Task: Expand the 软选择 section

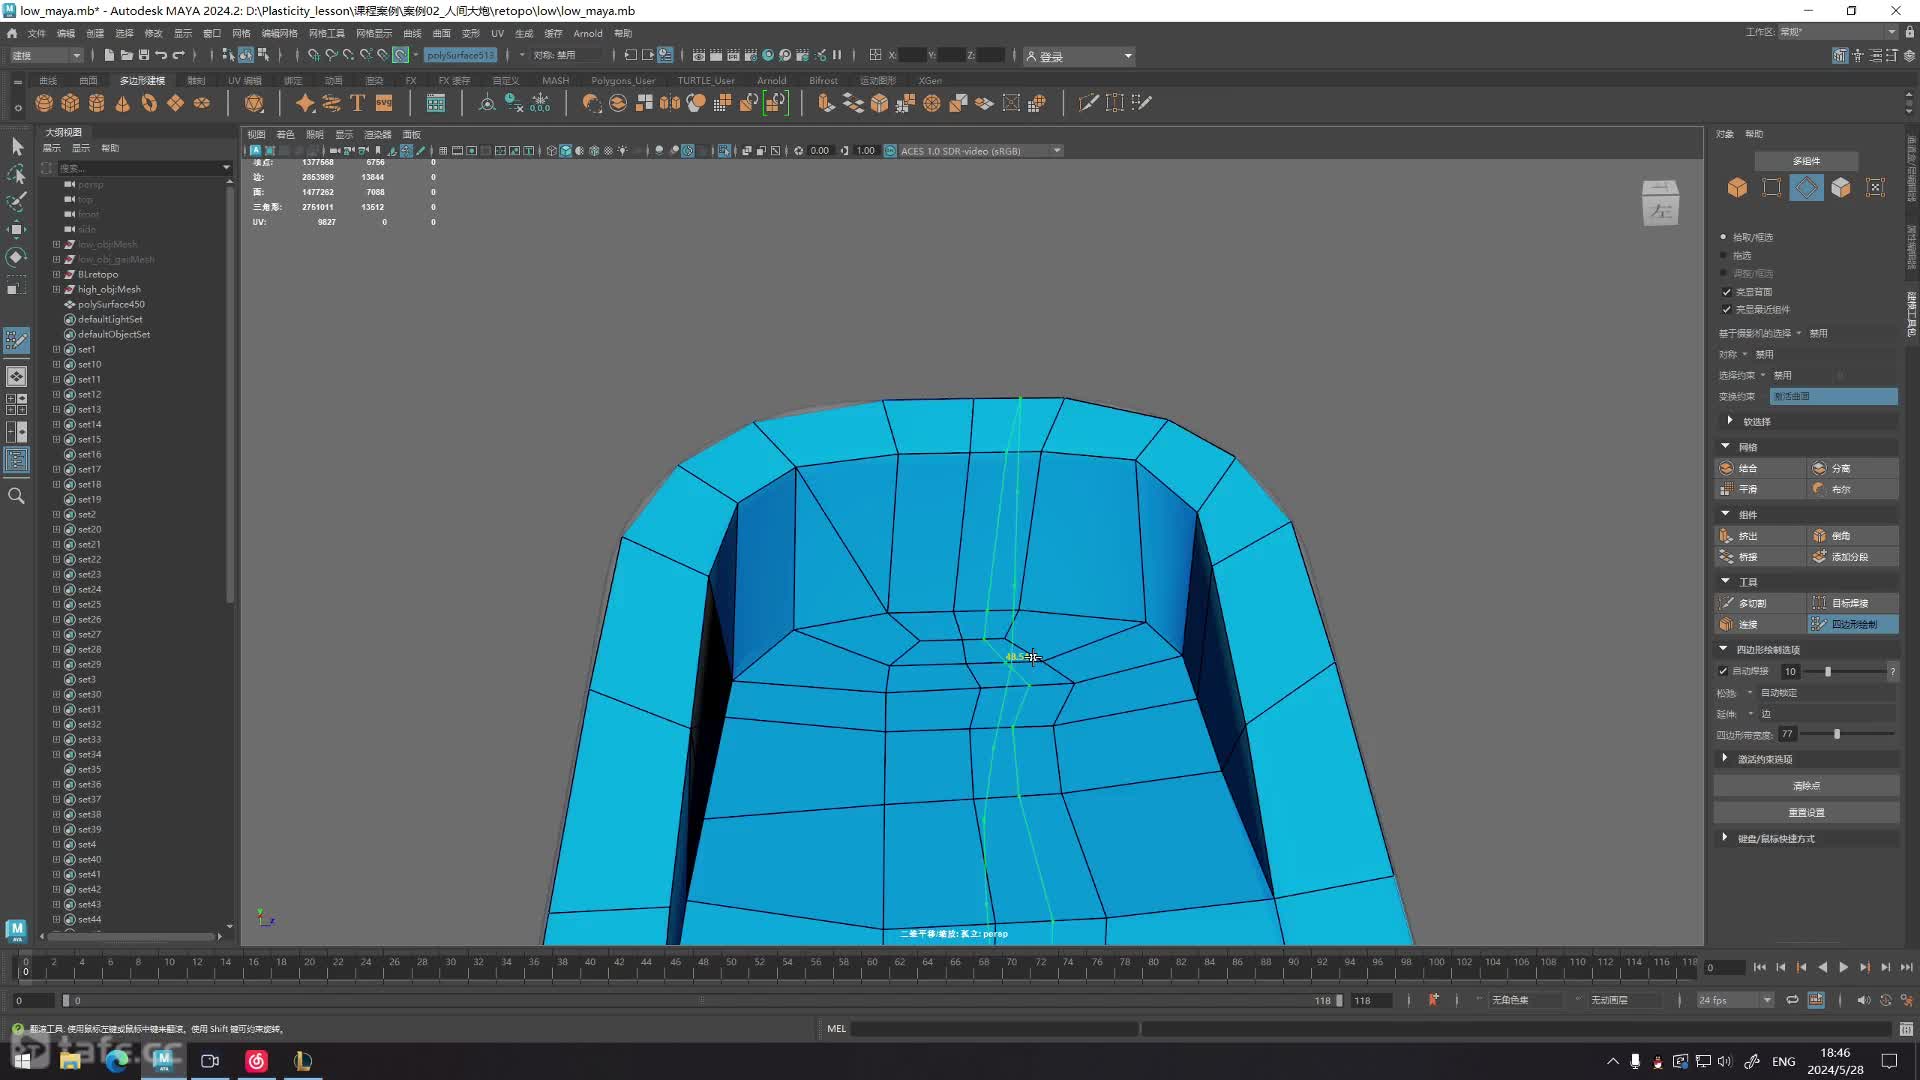Action: point(1730,421)
